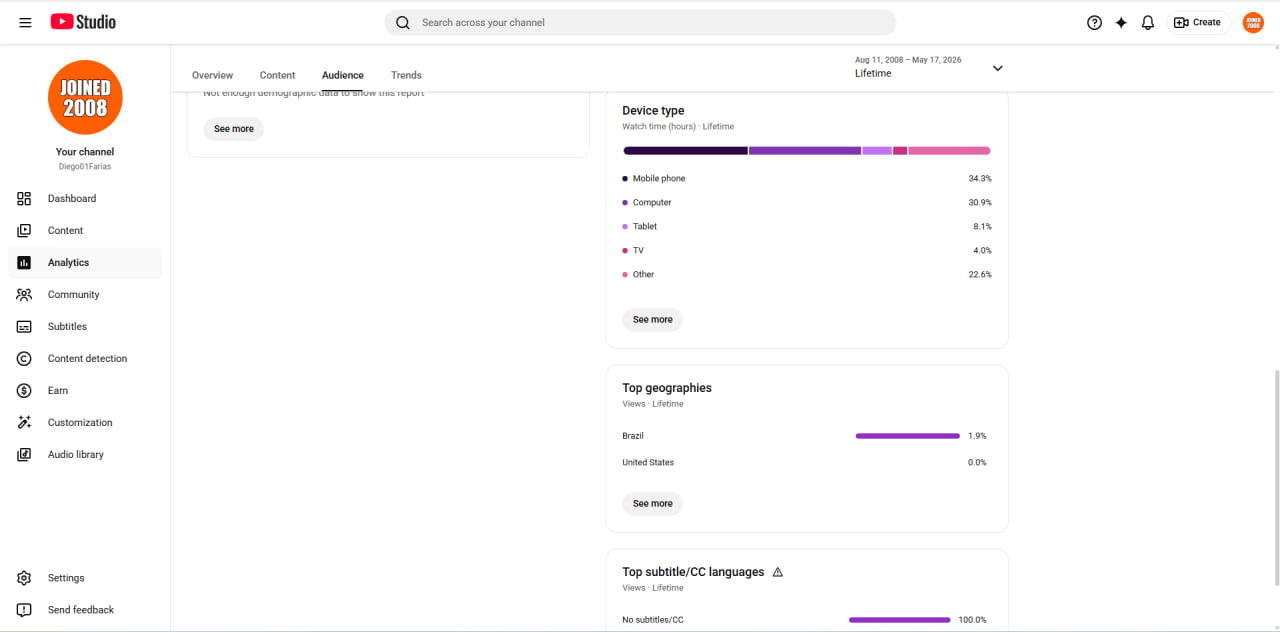Click See more under Top geographies
Viewport: 1280px width, 632px height.
click(653, 504)
